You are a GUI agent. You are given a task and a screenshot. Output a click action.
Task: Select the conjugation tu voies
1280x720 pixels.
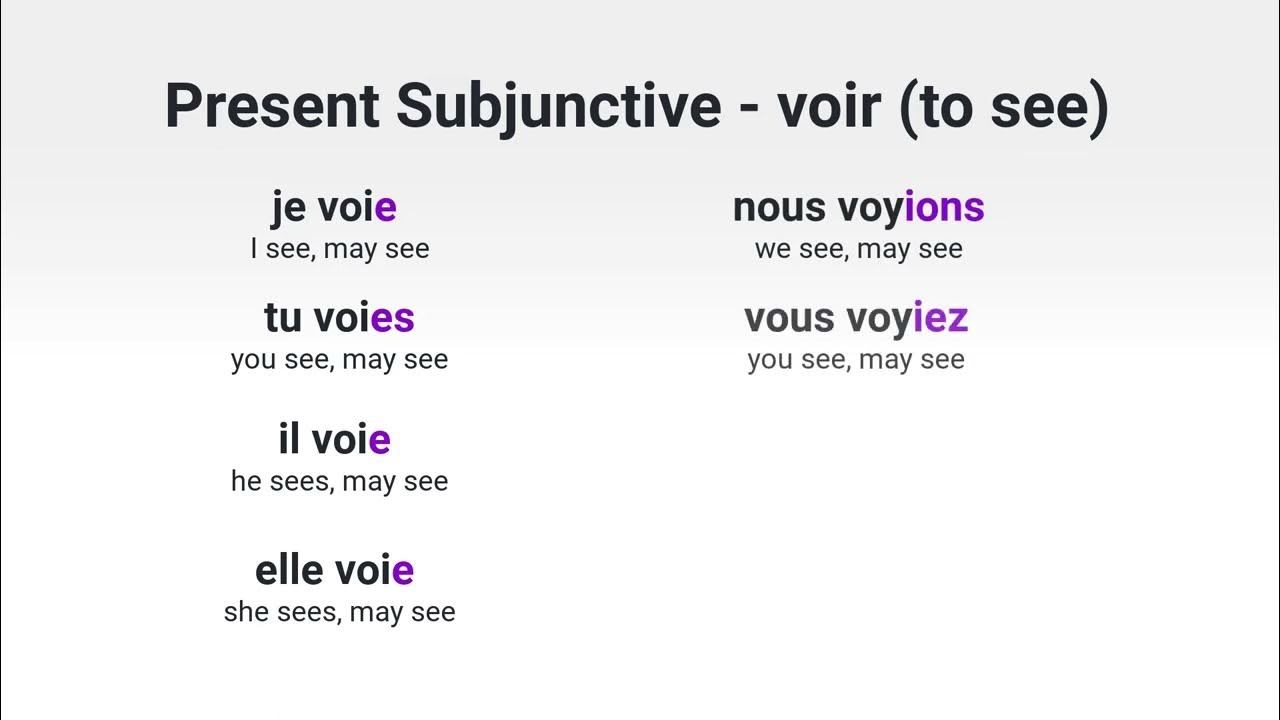[x=339, y=318]
